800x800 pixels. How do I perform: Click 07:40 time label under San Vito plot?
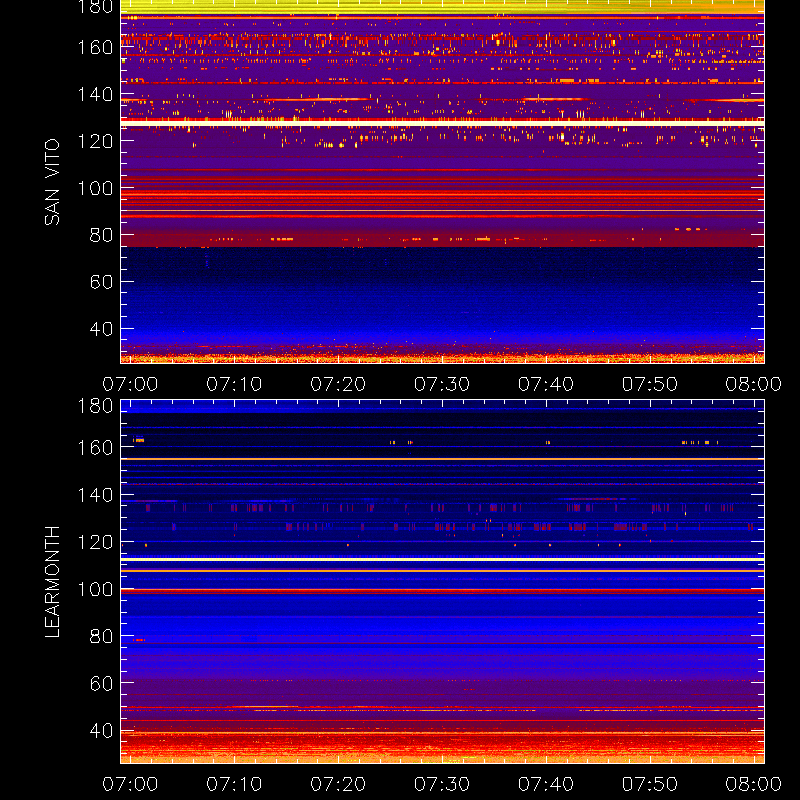pos(546,384)
